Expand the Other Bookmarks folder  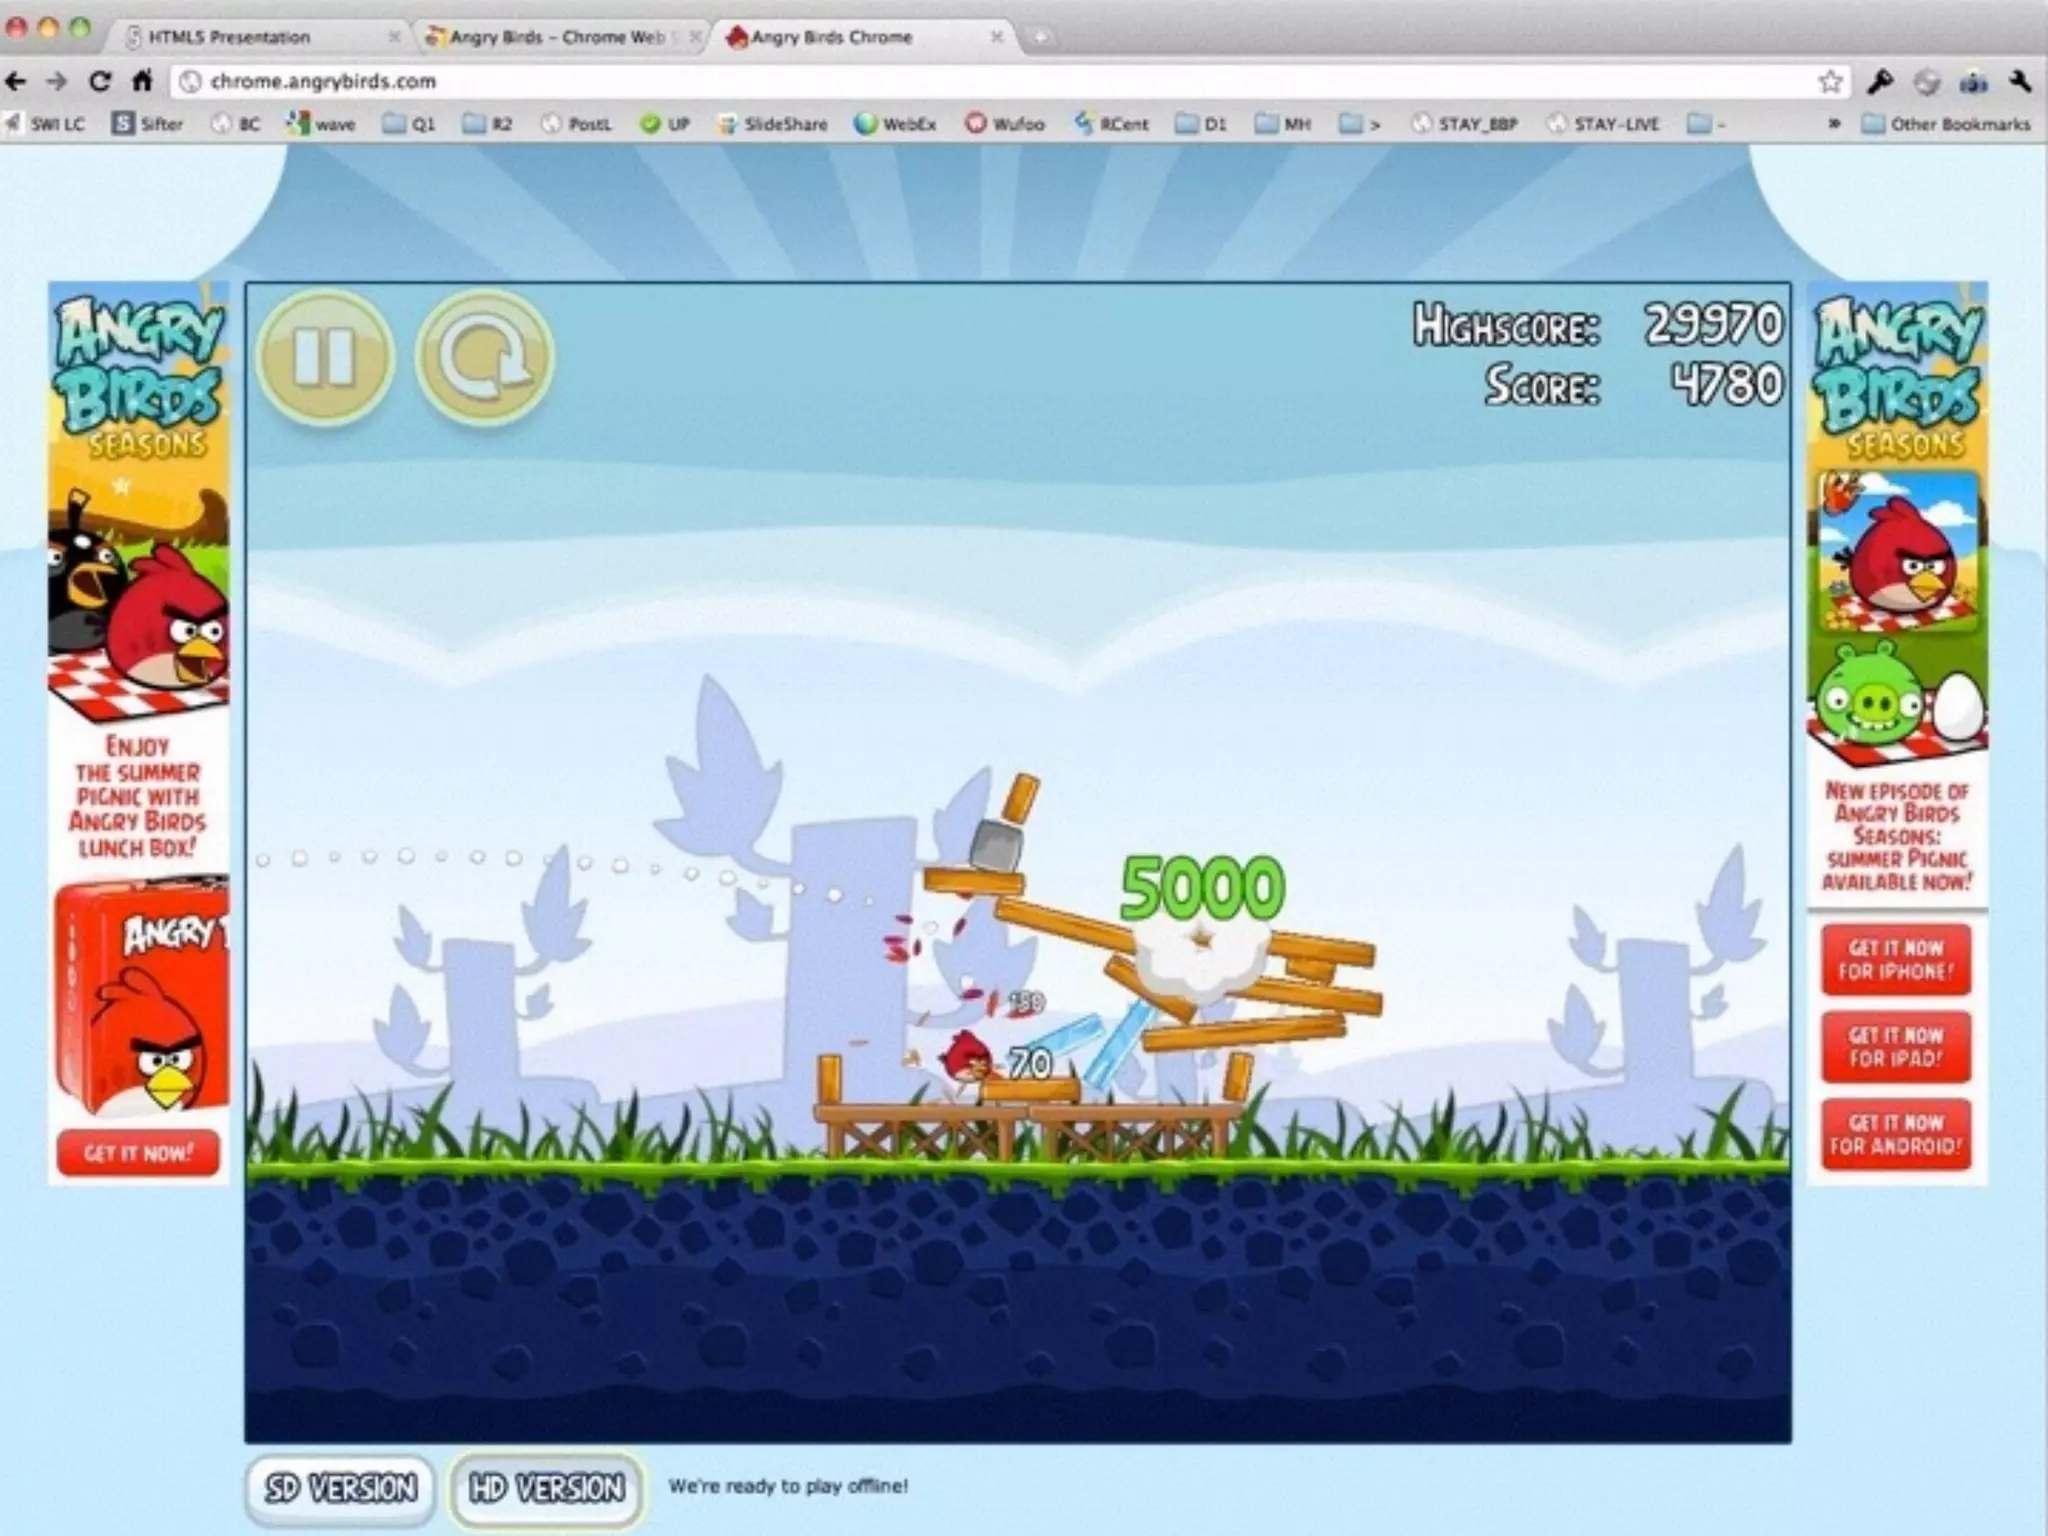[x=1945, y=124]
